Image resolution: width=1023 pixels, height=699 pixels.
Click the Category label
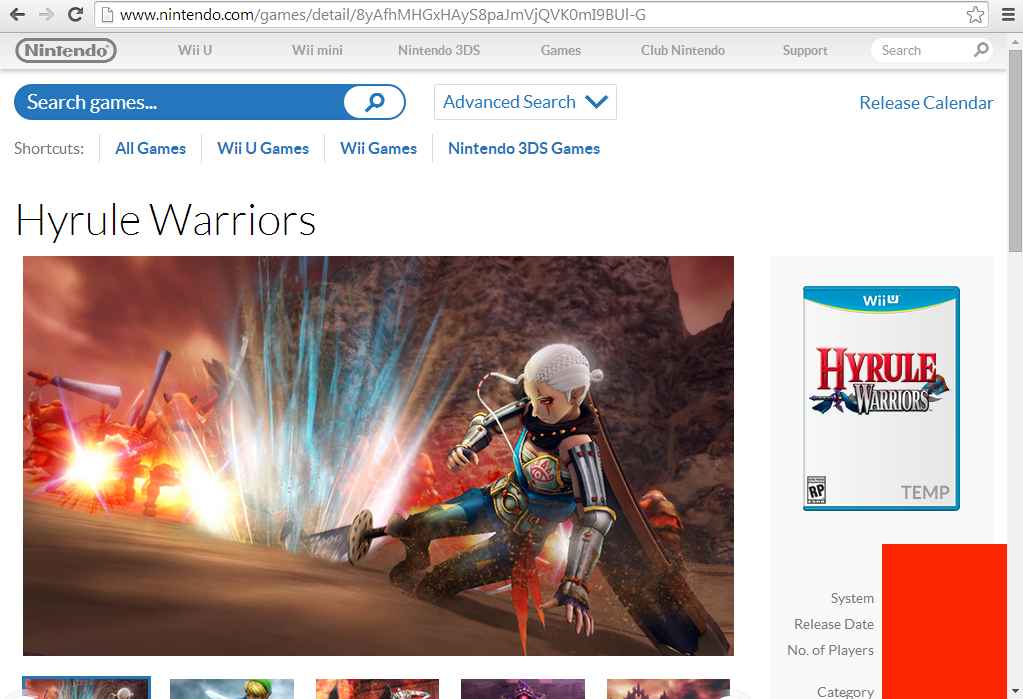click(846, 691)
